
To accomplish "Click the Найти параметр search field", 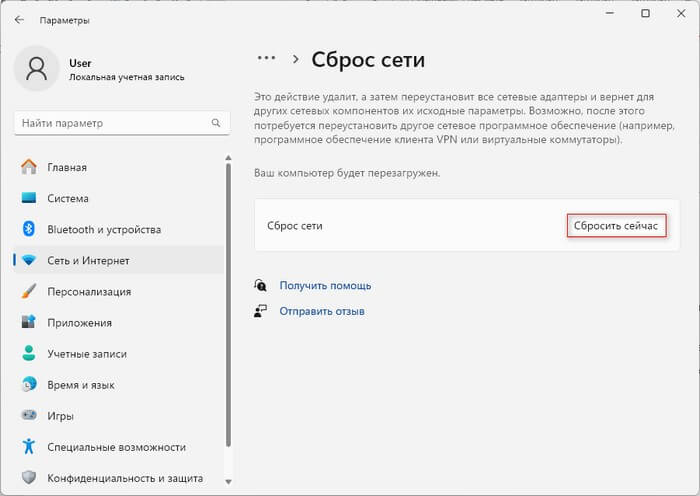I will pos(110,123).
